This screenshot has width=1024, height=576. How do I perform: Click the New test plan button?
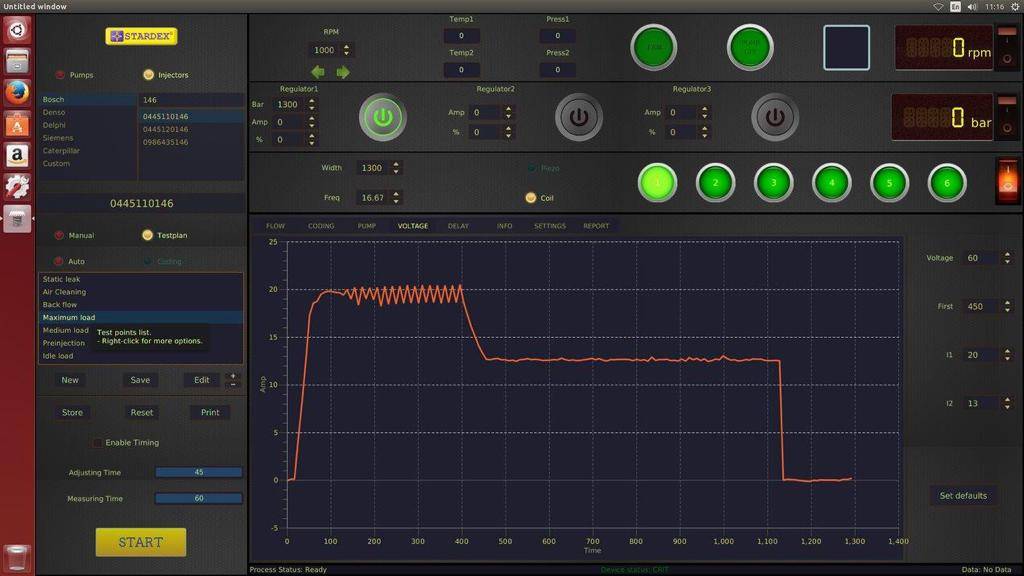[70, 380]
